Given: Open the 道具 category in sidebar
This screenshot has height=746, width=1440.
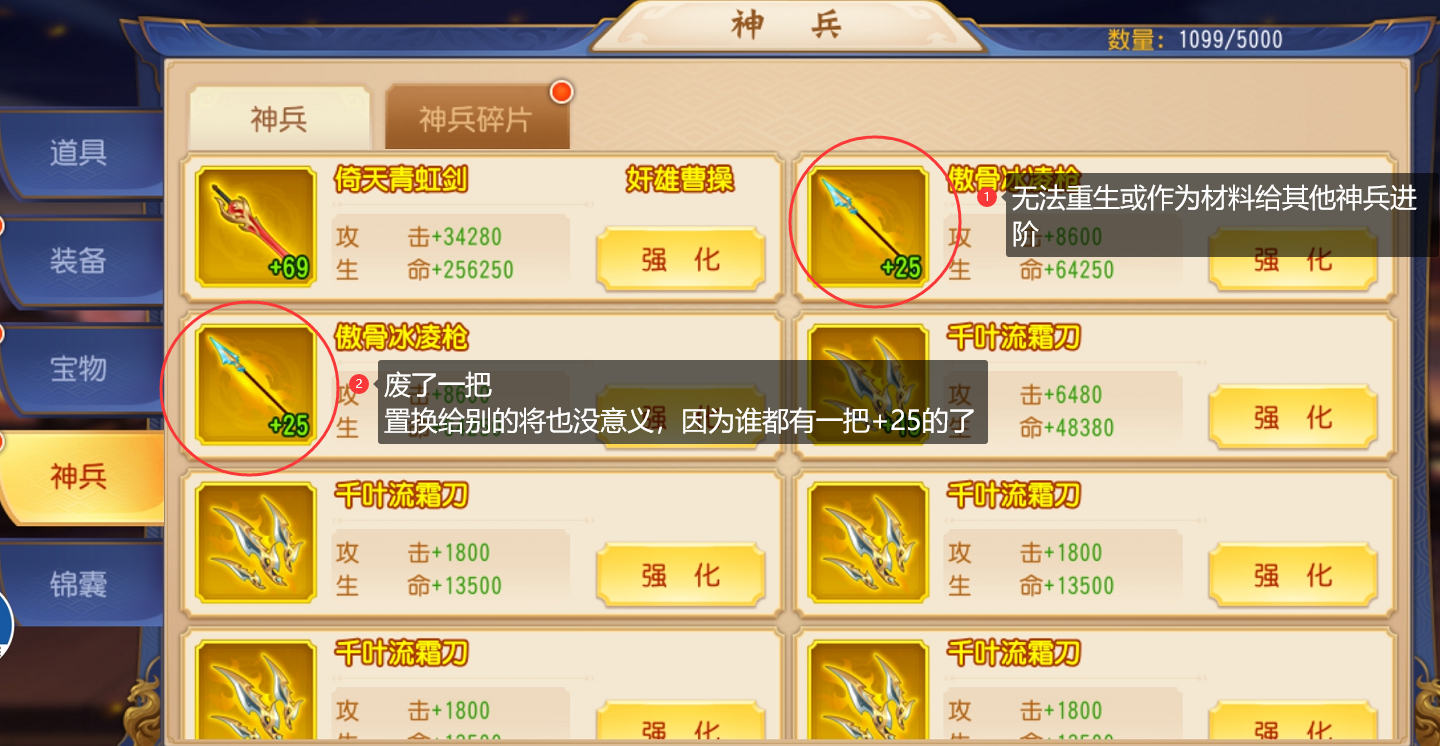Looking at the screenshot, I should (x=80, y=153).
